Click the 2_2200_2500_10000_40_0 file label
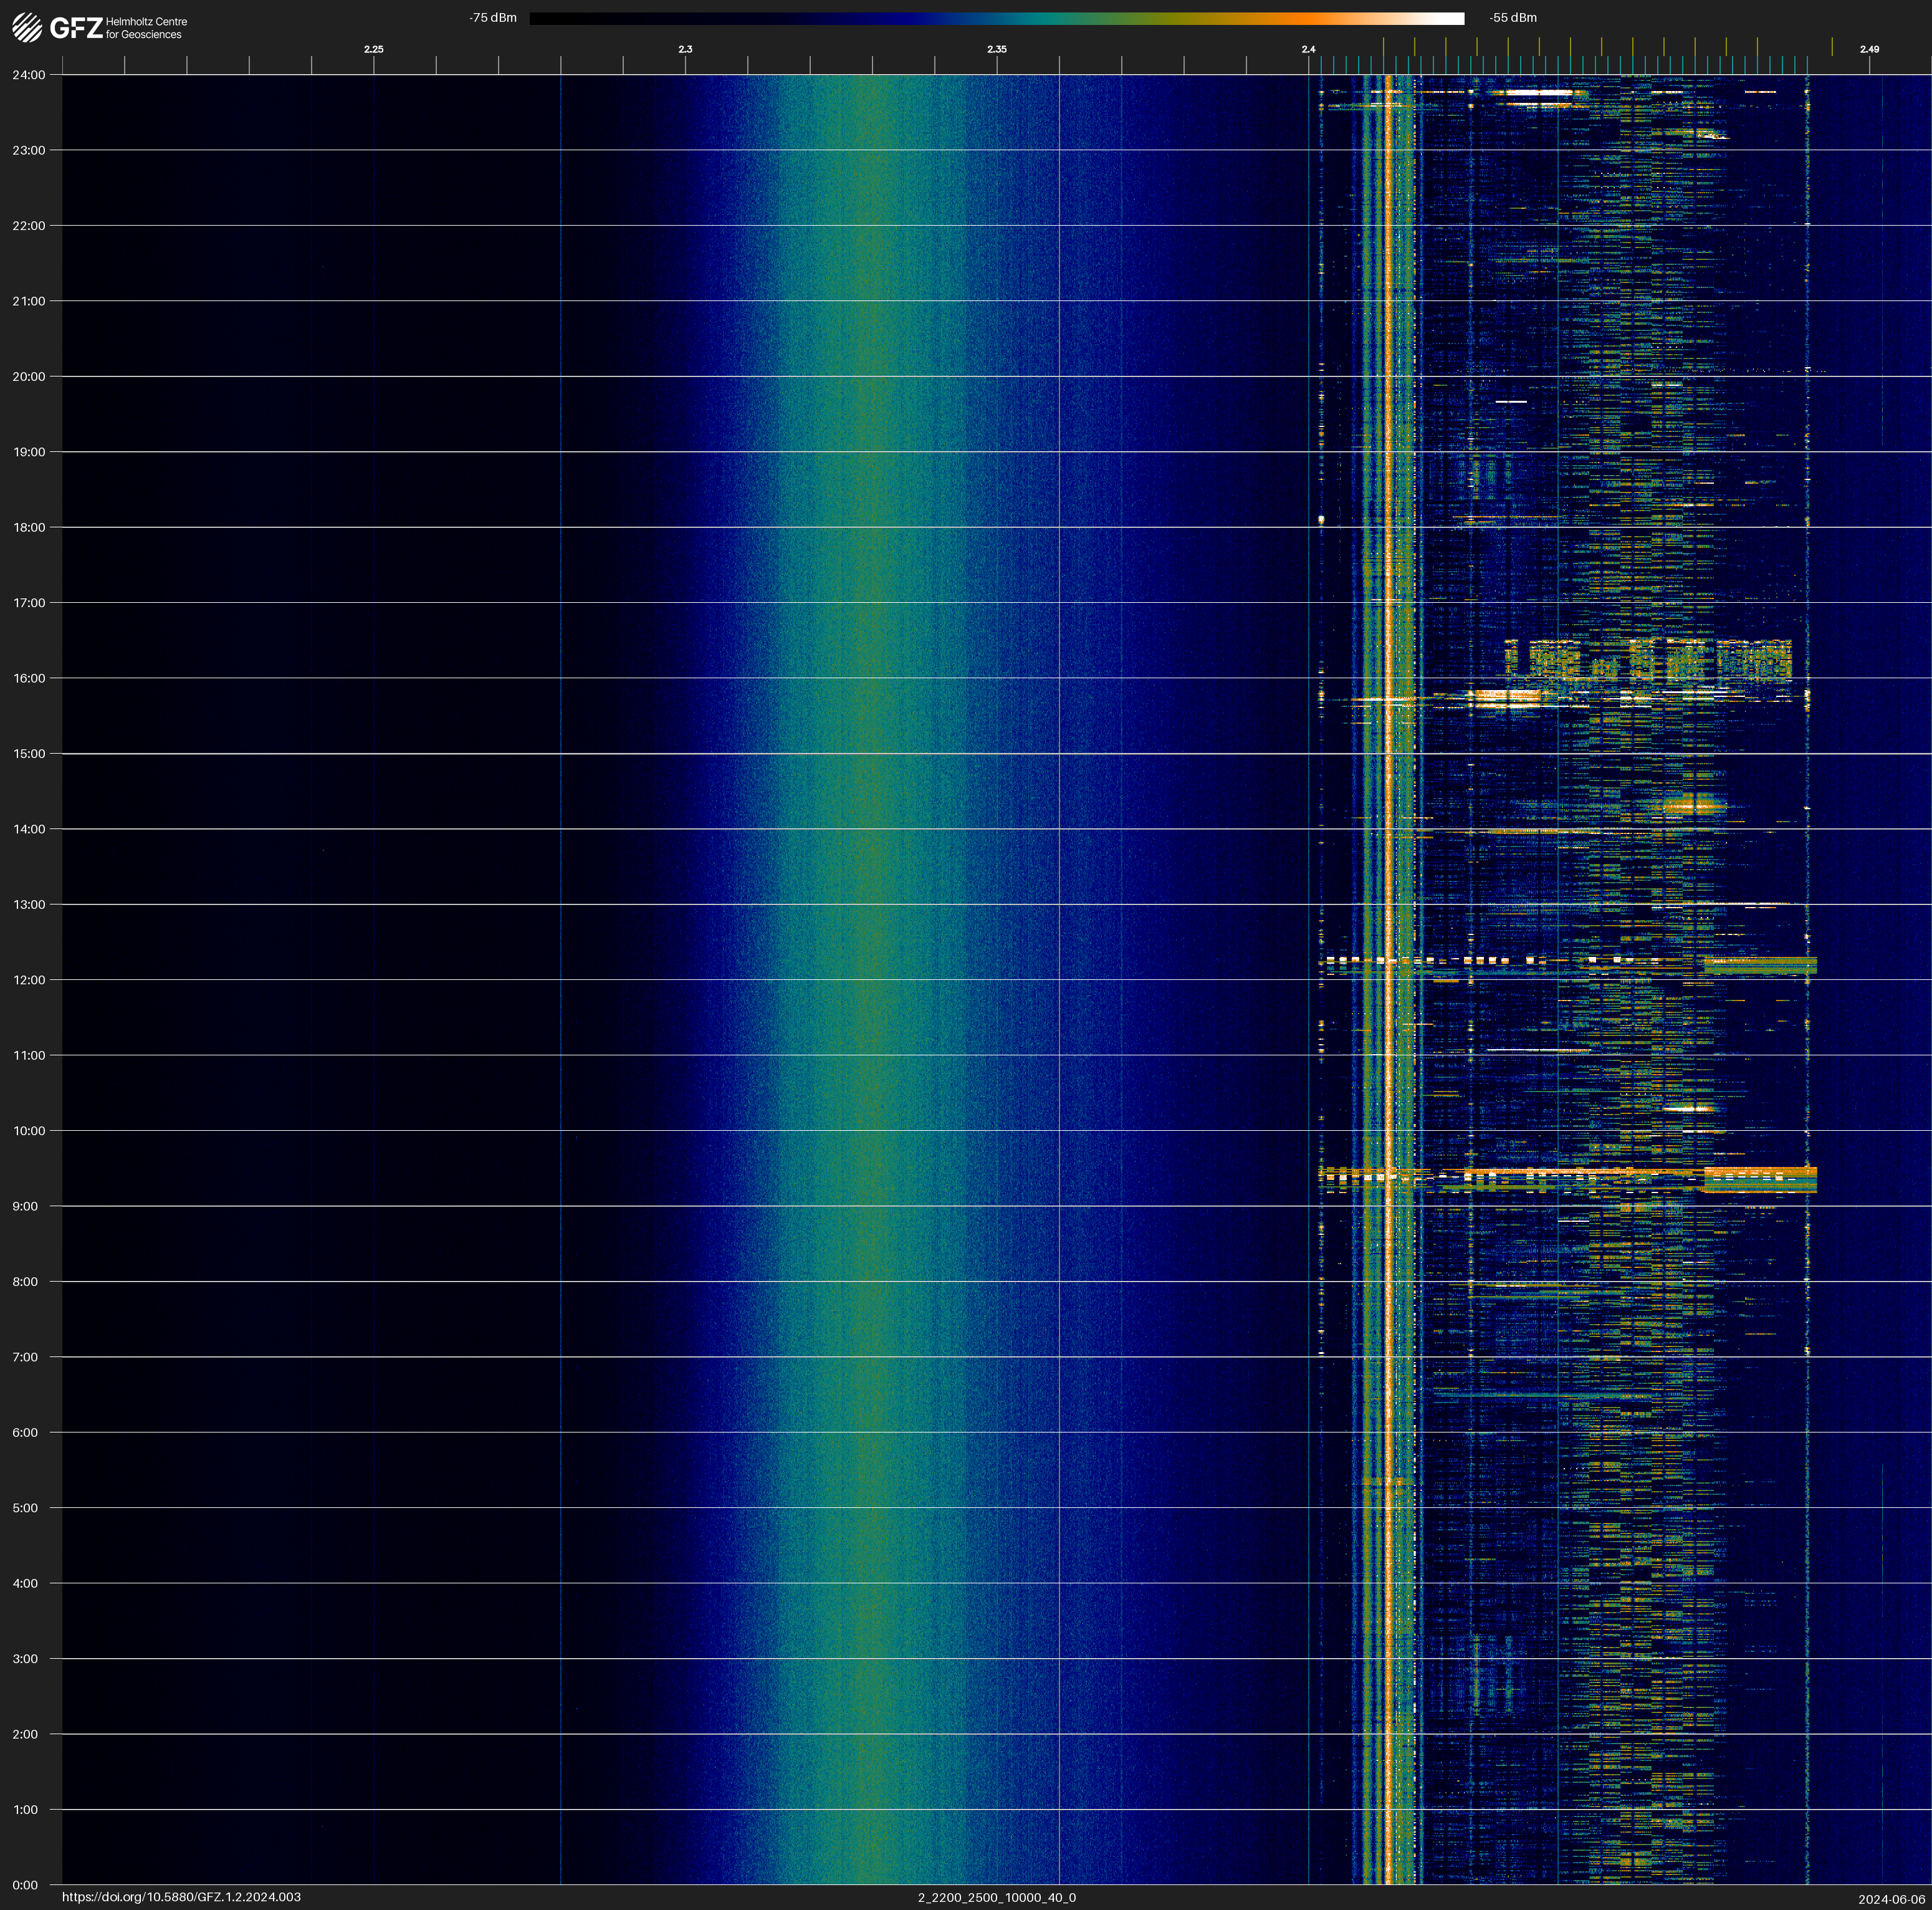Image resolution: width=1932 pixels, height=1910 pixels. (x=996, y=1897)
